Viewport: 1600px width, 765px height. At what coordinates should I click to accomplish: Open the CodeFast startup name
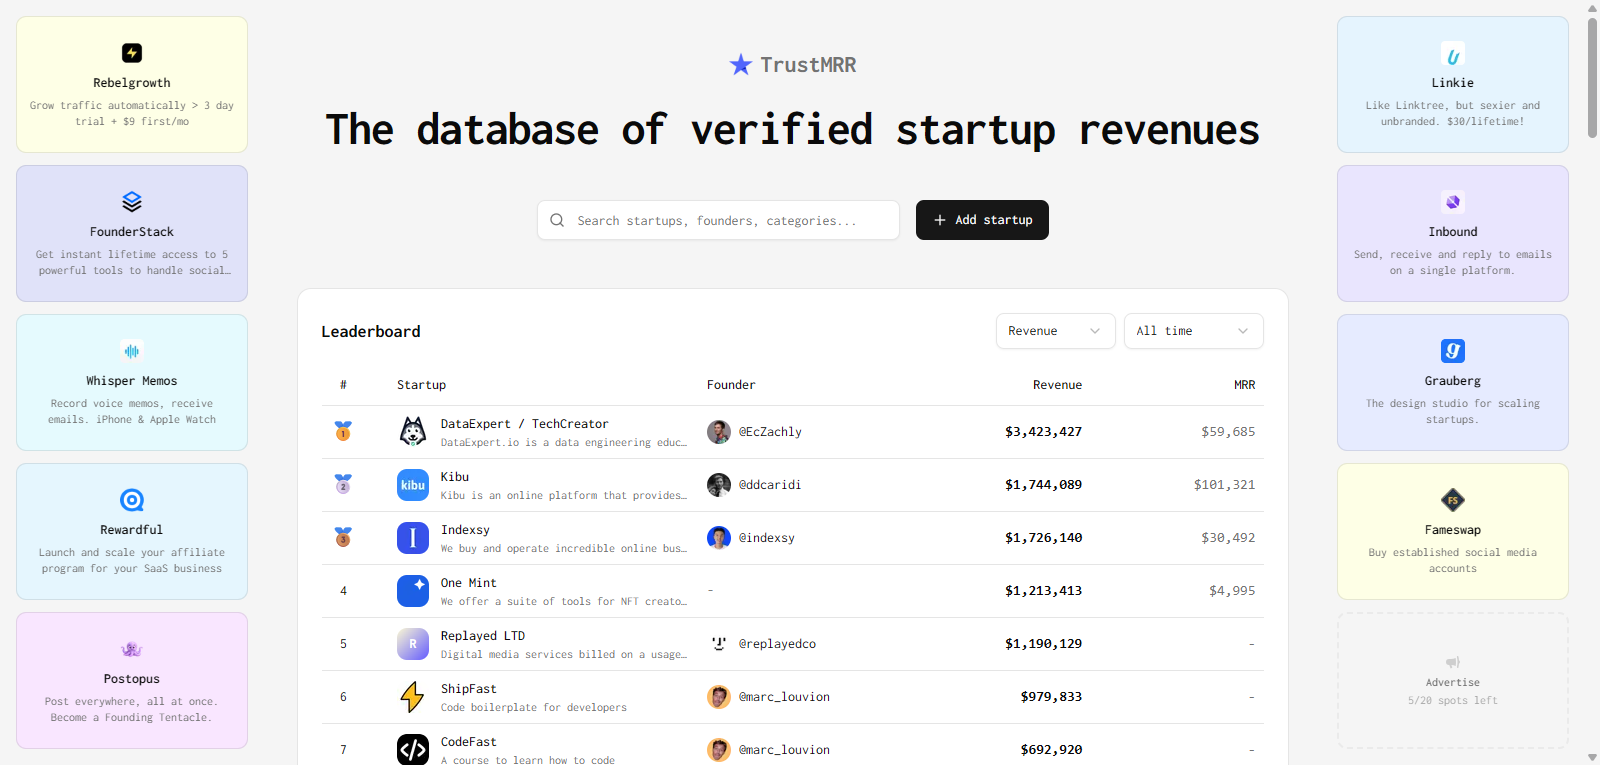point(469,742)
